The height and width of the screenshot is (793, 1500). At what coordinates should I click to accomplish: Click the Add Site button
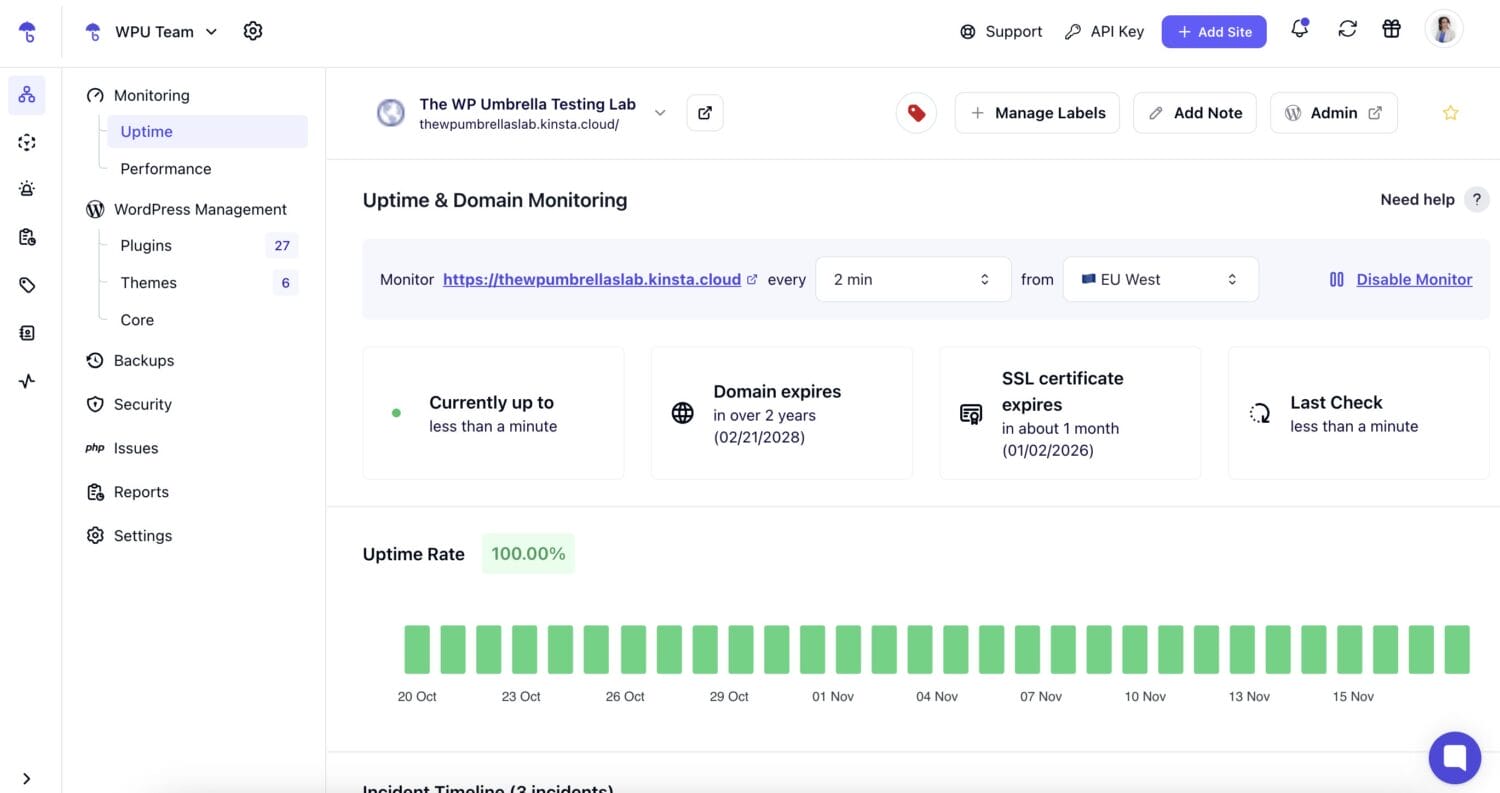pyautogui.click(x=1213, y=32)
